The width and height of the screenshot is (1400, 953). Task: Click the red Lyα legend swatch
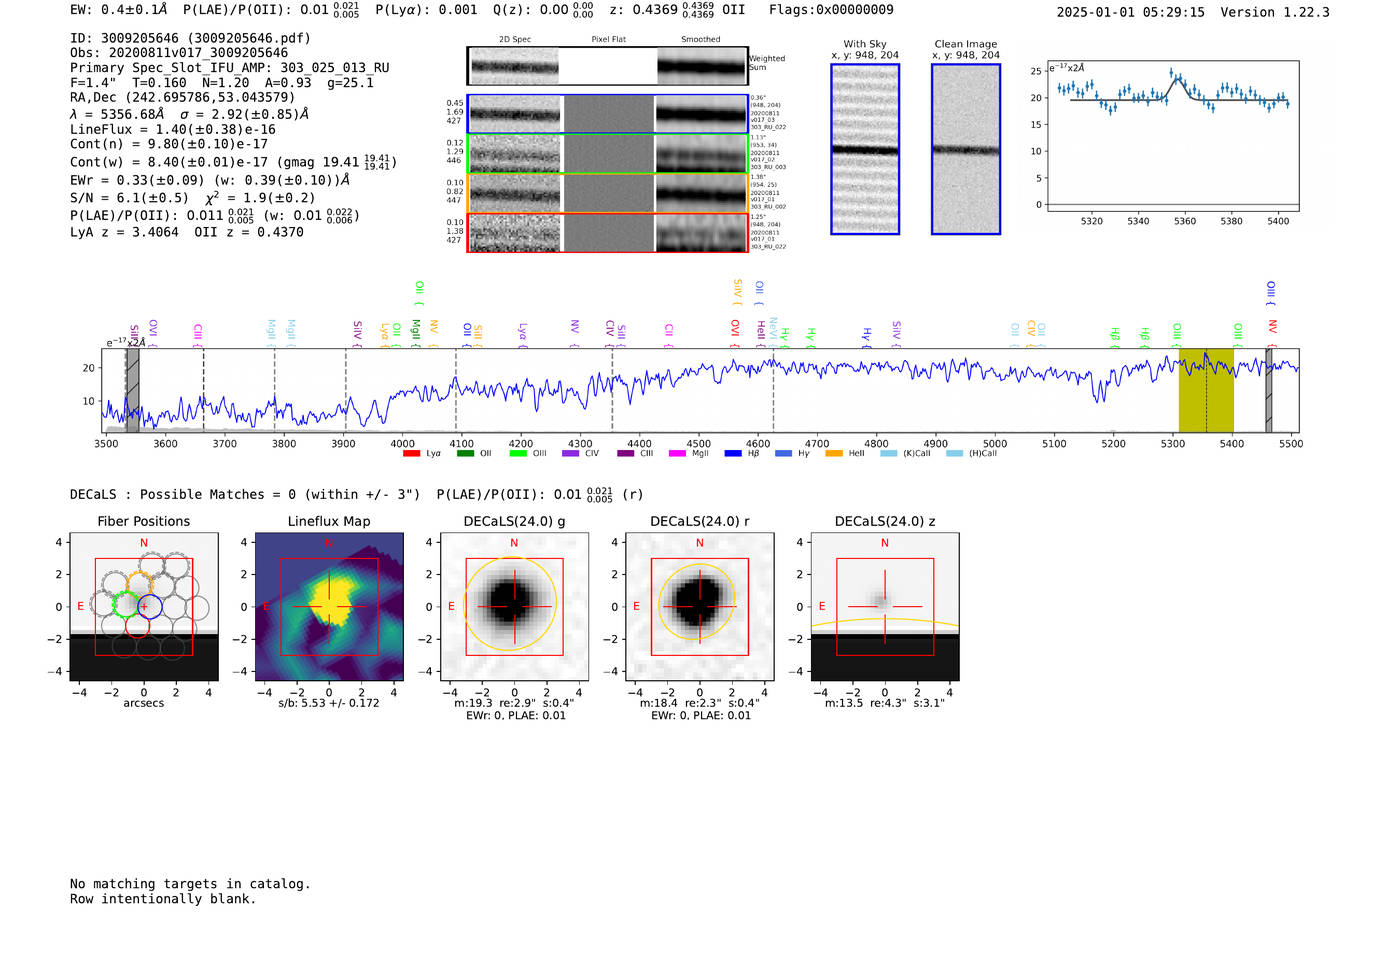tap(411, 454)
